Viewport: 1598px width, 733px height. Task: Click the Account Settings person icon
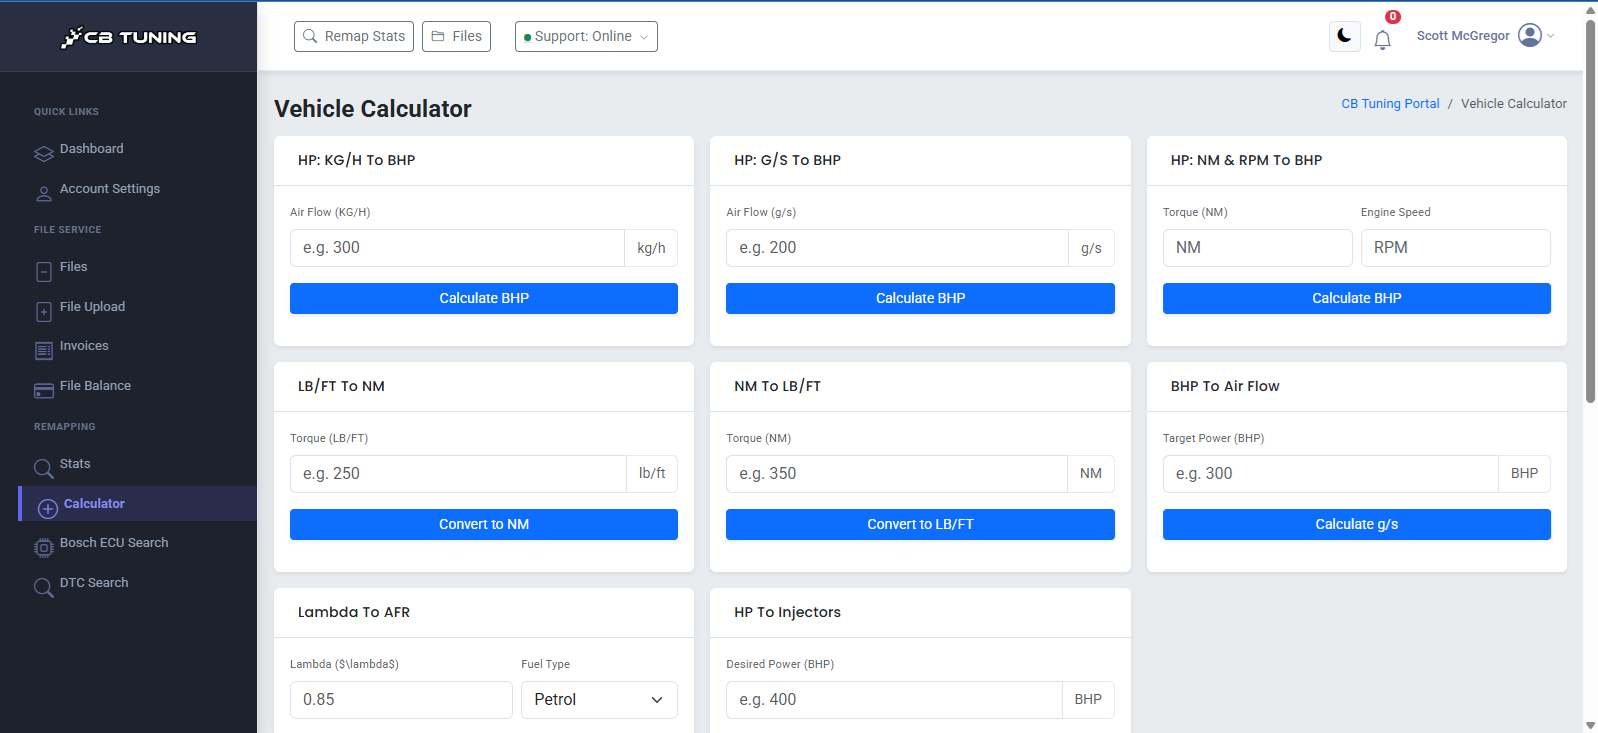(44, 193)
